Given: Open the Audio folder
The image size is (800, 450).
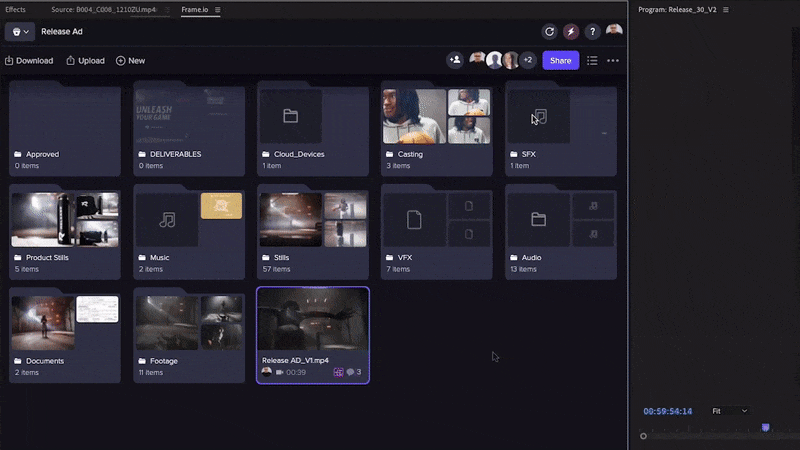Looking at the screenshot, I should click(561, 234).
